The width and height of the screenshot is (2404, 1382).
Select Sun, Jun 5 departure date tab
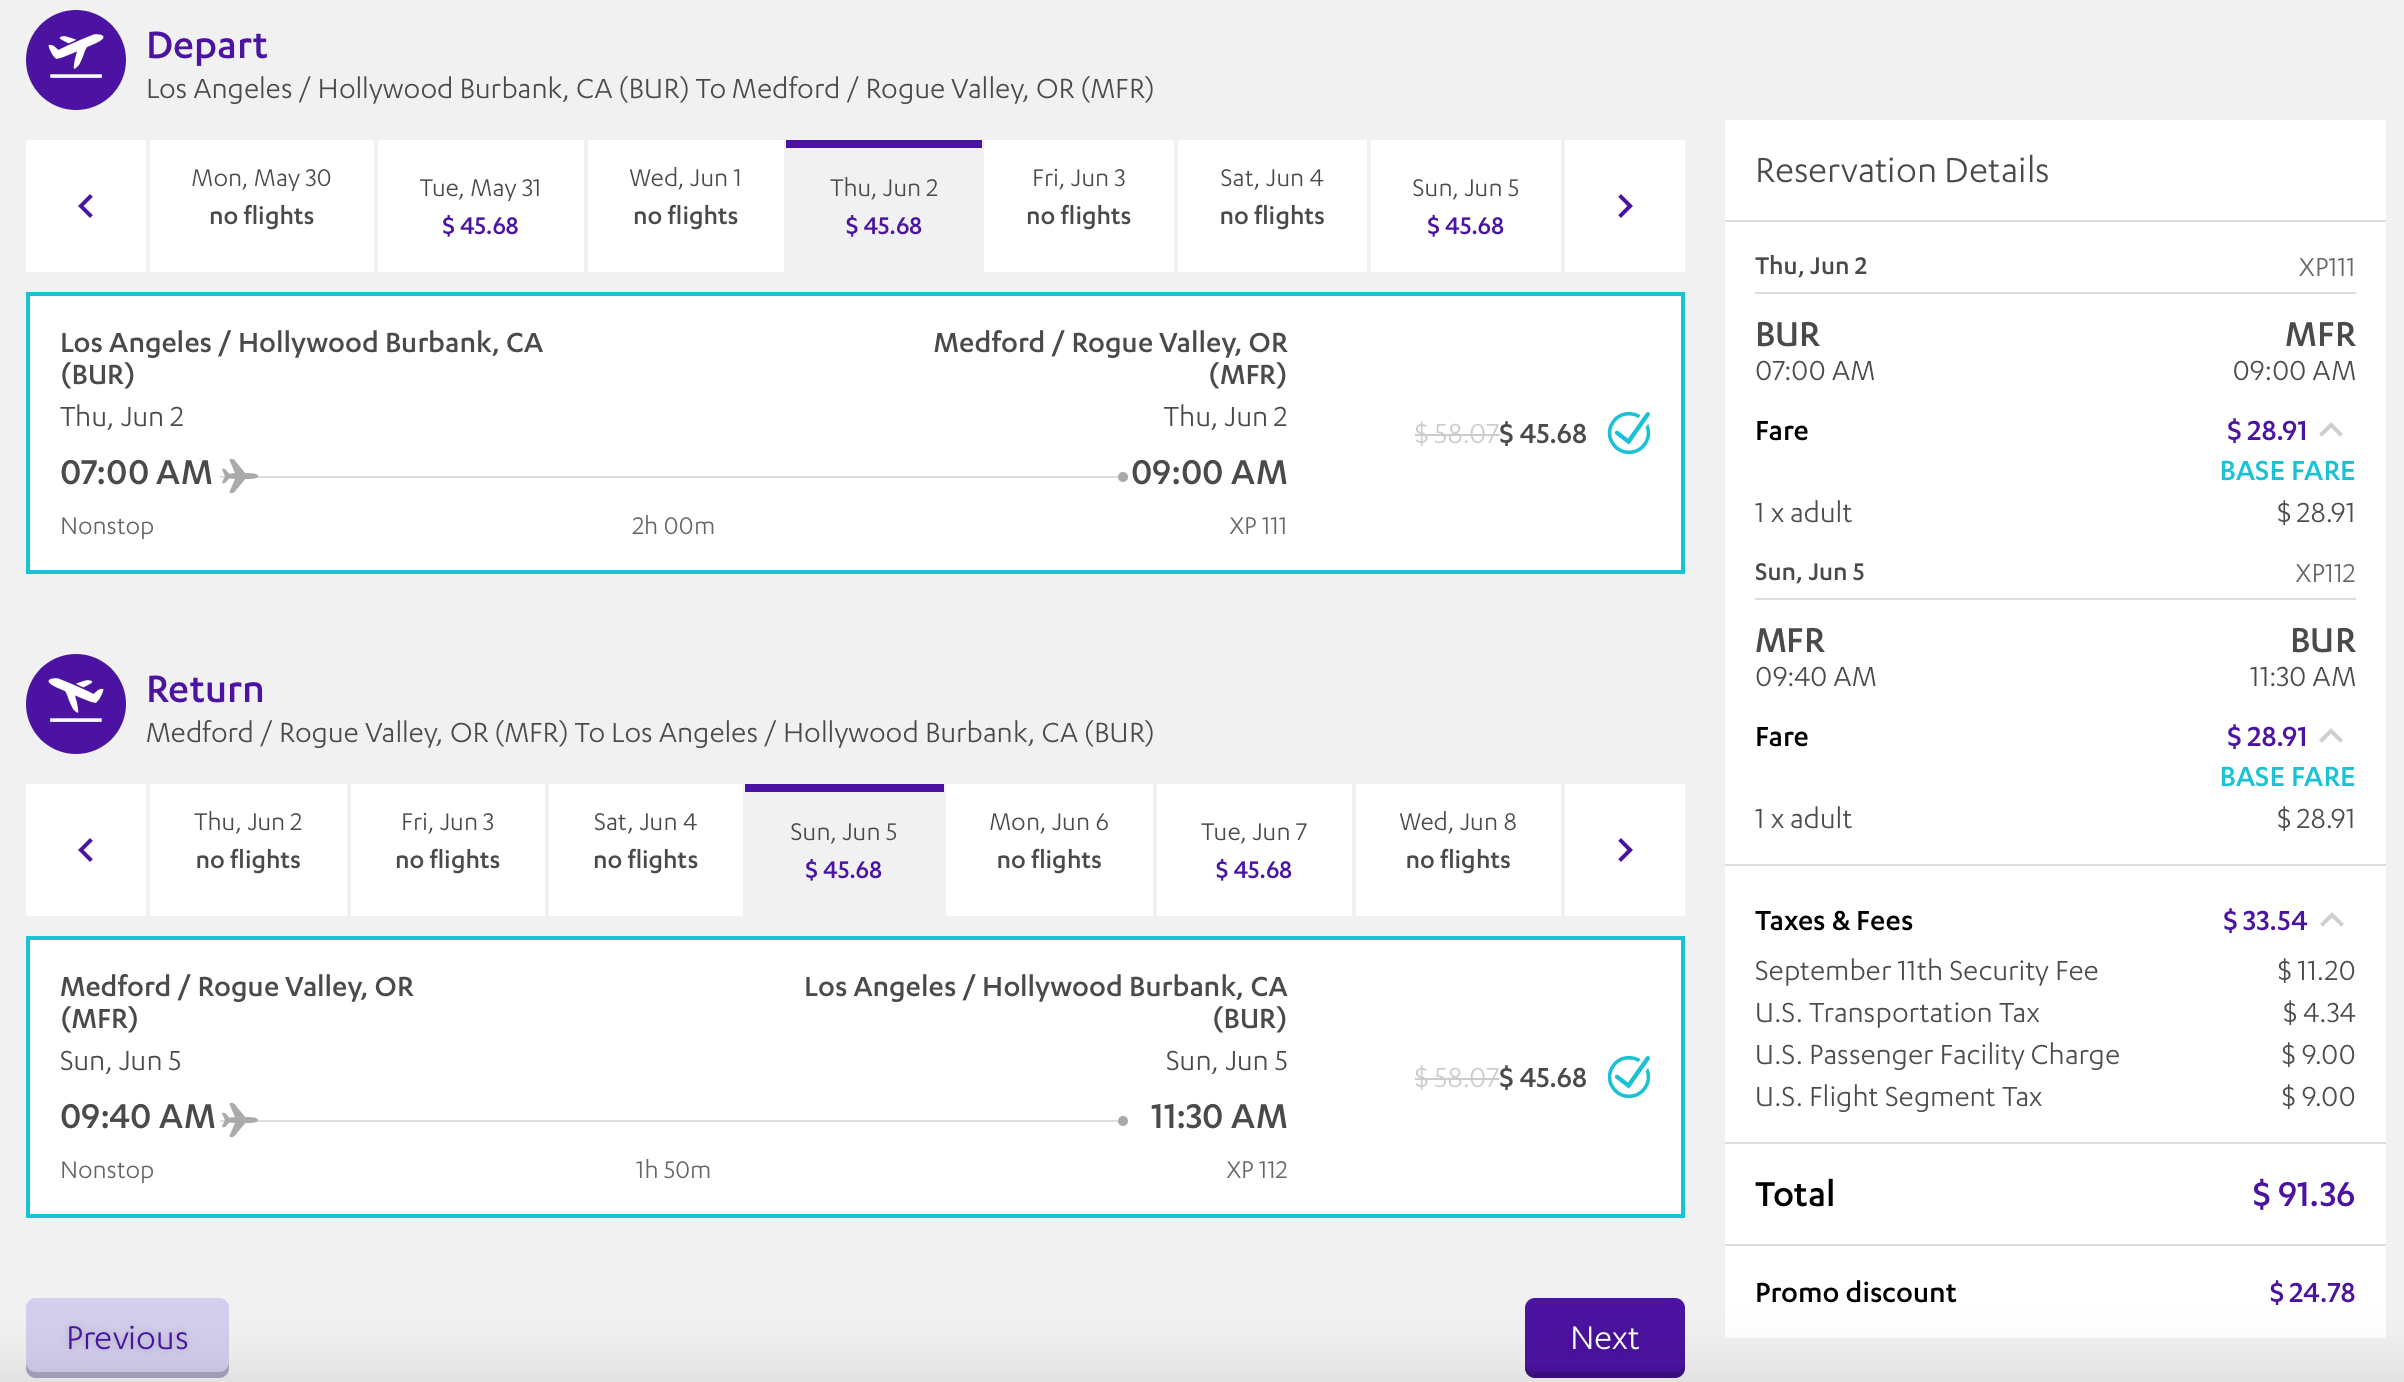click(1465, 206)
